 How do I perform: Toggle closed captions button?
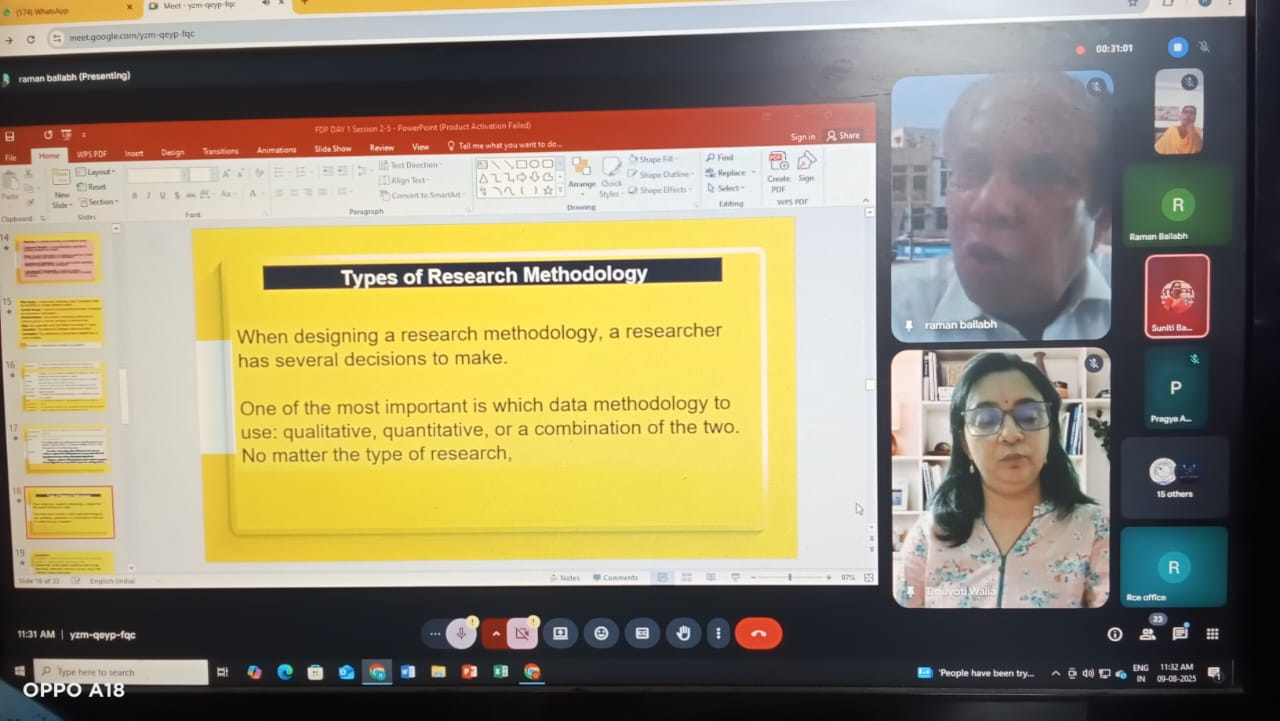tap(642, 633)
